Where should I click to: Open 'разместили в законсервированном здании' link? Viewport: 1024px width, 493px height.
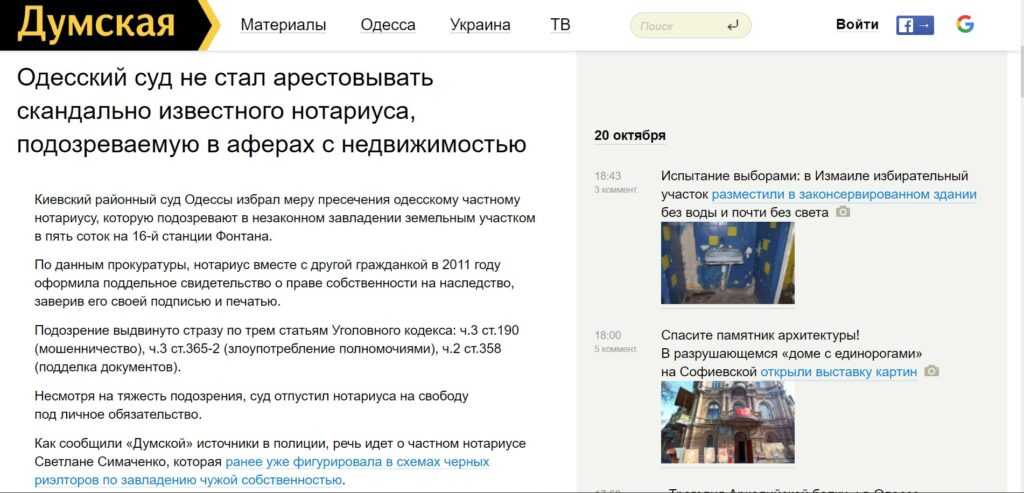(844, 194)
